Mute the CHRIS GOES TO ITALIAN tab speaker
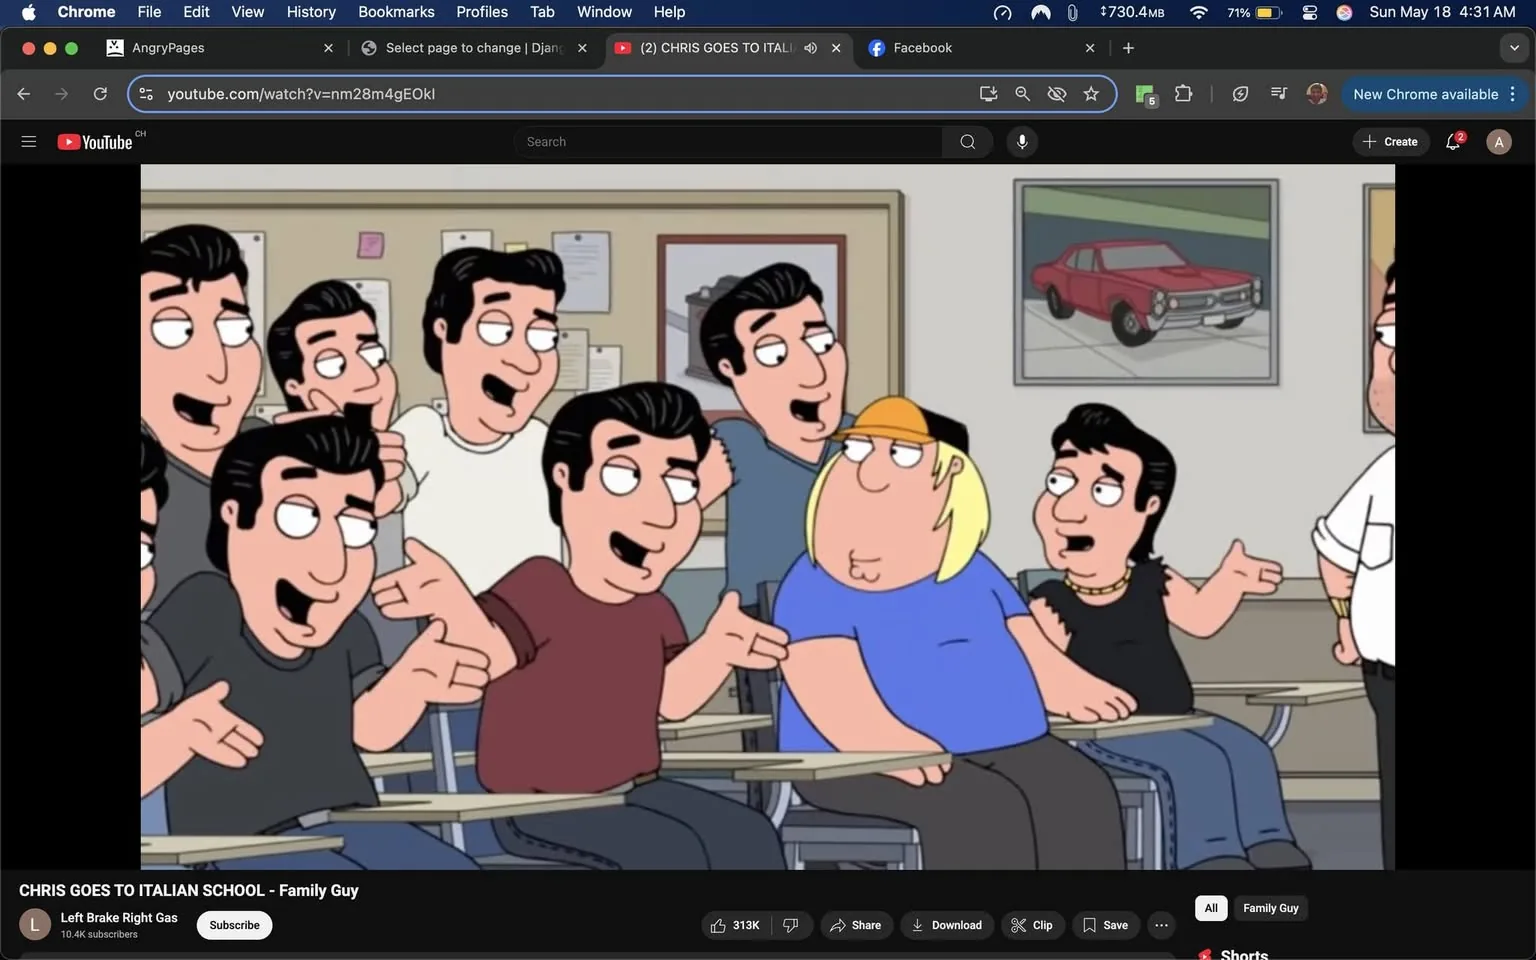 [x=810, y=47]
